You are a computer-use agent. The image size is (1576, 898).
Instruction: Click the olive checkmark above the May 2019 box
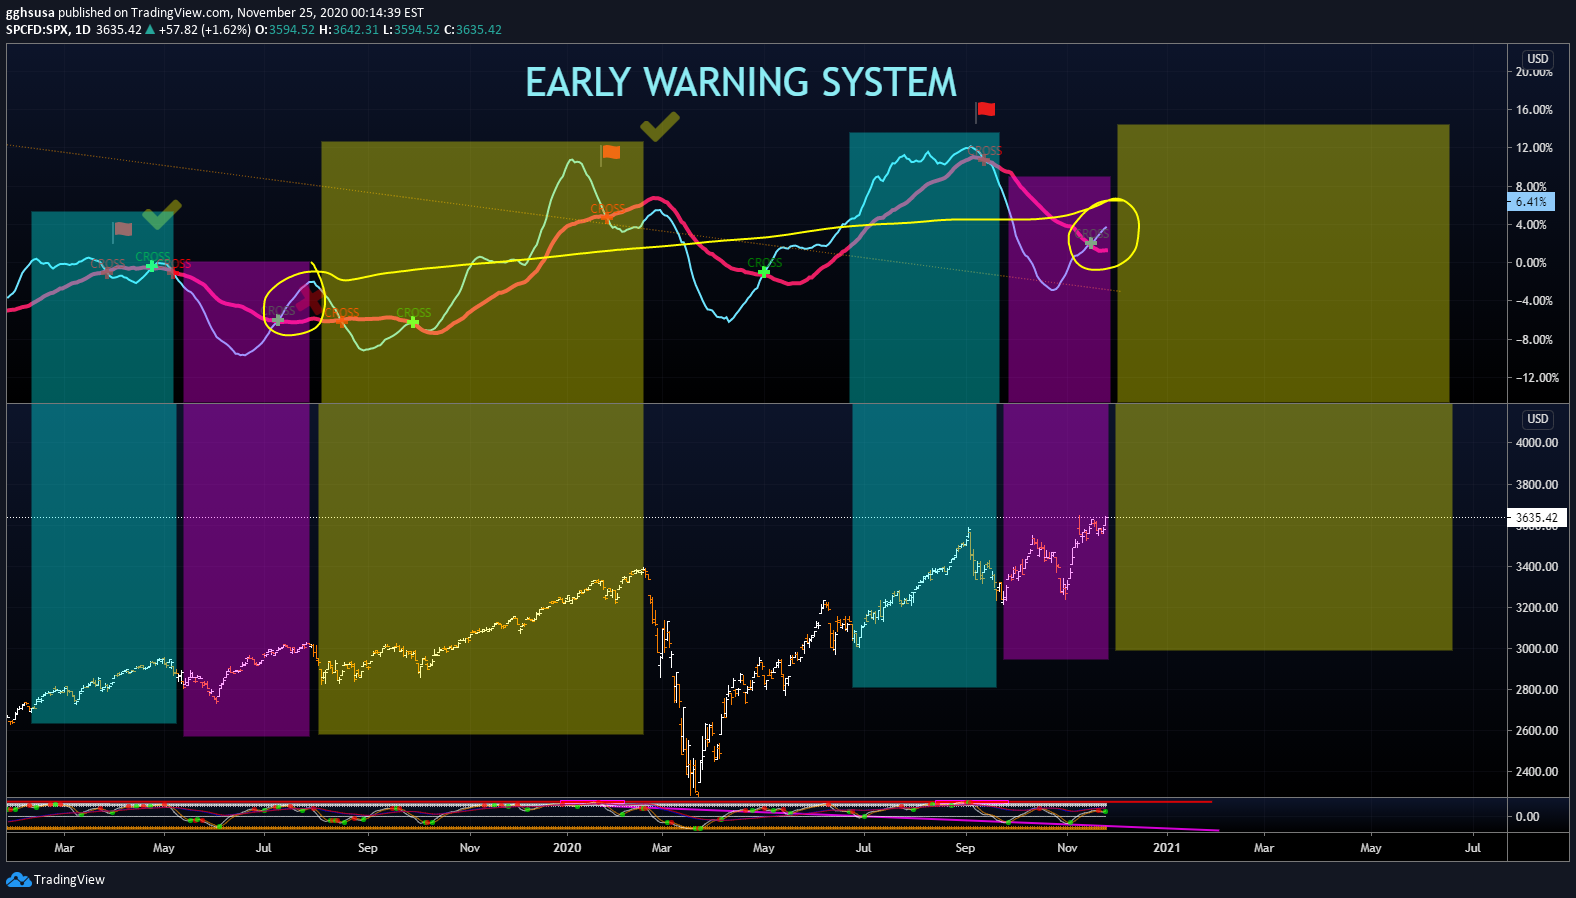[162, 213]
